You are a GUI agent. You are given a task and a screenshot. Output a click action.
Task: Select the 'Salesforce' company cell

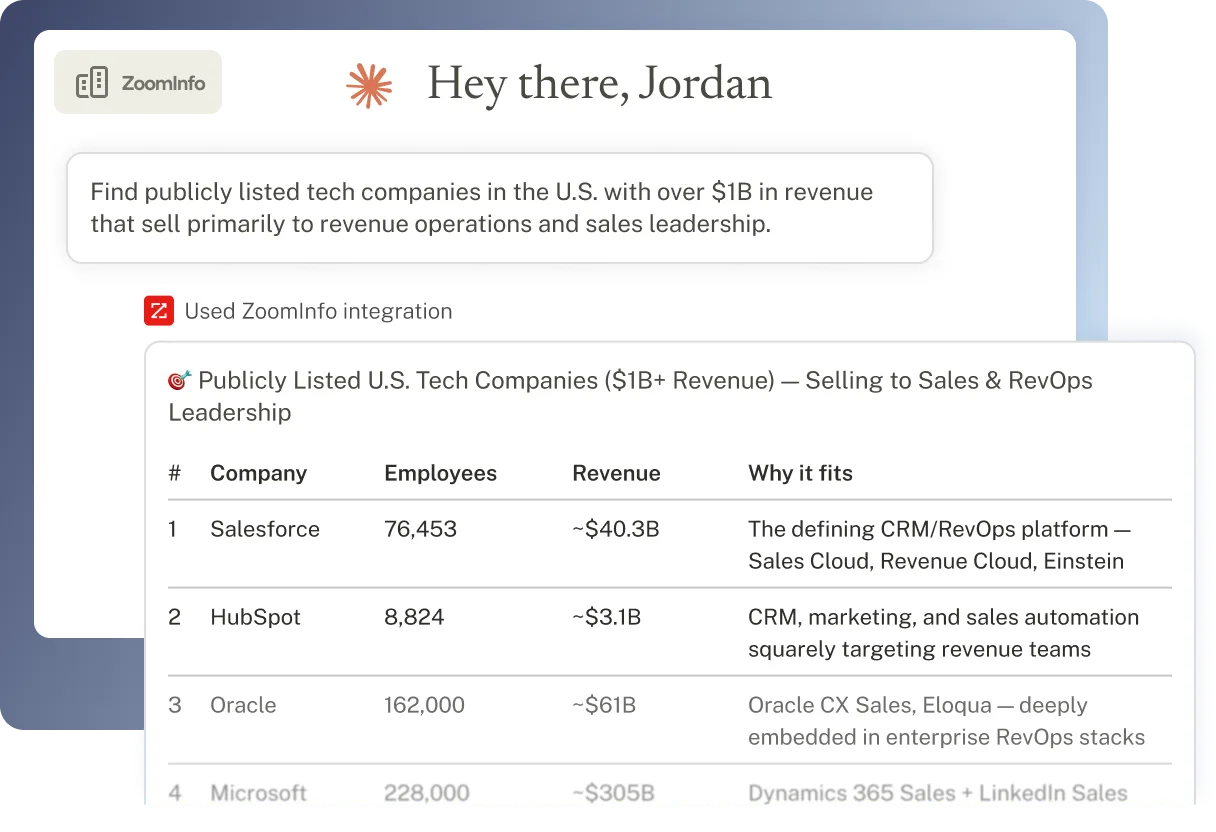click(x=265, y=529)
